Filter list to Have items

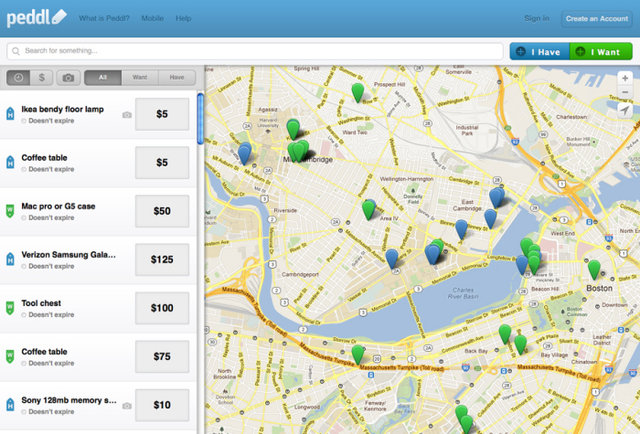tap(177, 77)
